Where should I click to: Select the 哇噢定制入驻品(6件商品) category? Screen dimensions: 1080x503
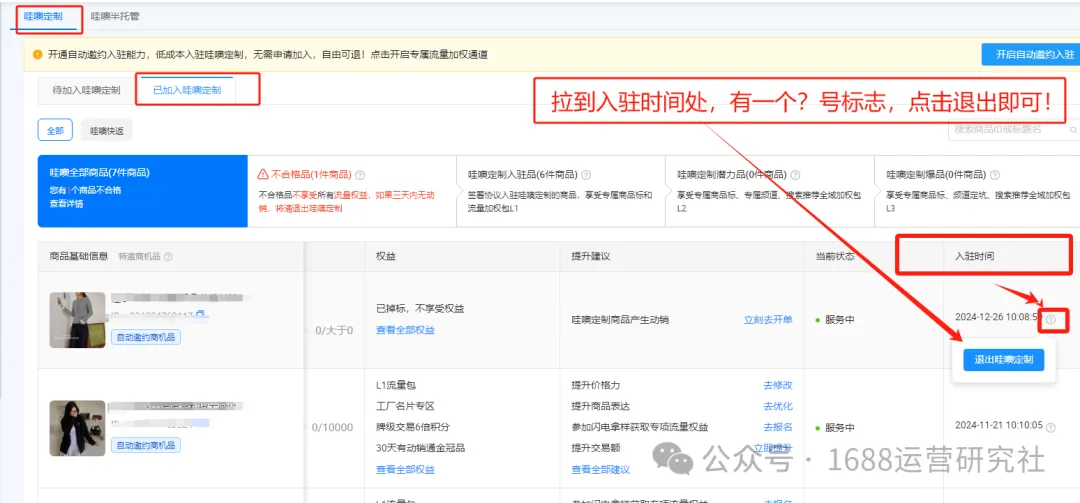561,191
